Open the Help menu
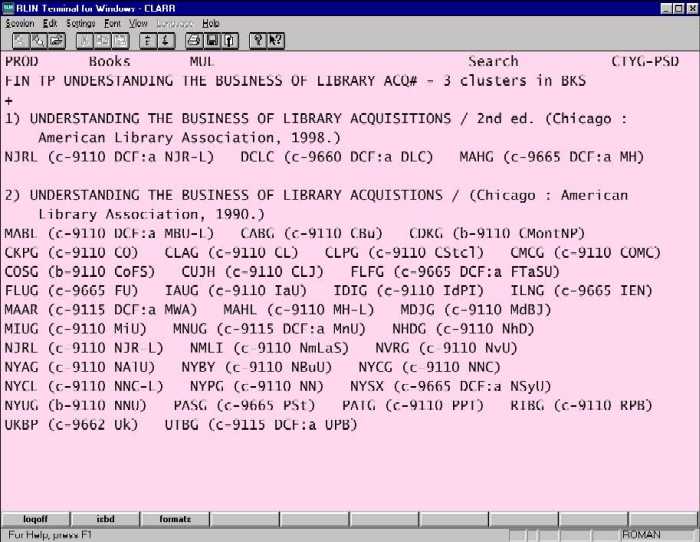This screenshot has height=542, width=700. [x=210, y=23]
